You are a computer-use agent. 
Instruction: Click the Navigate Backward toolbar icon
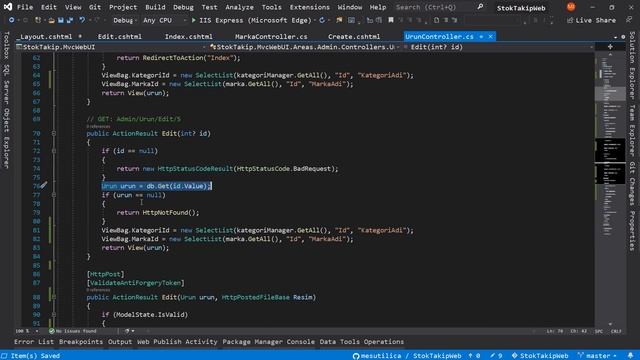point(11,20)
